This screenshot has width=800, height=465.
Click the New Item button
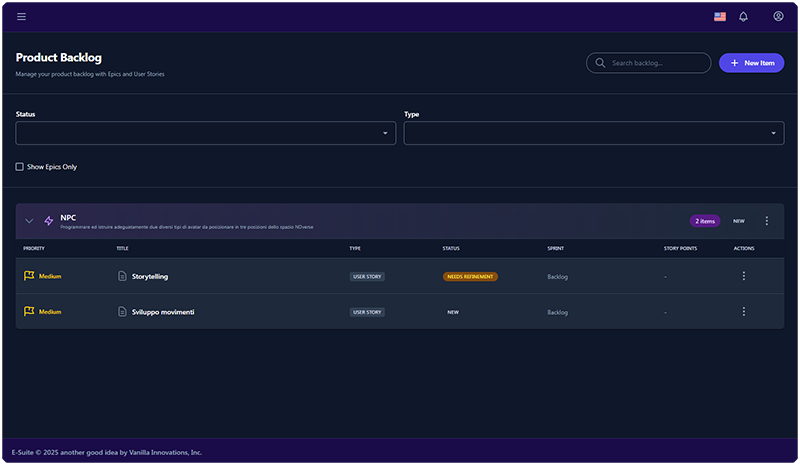click(751, 63)
